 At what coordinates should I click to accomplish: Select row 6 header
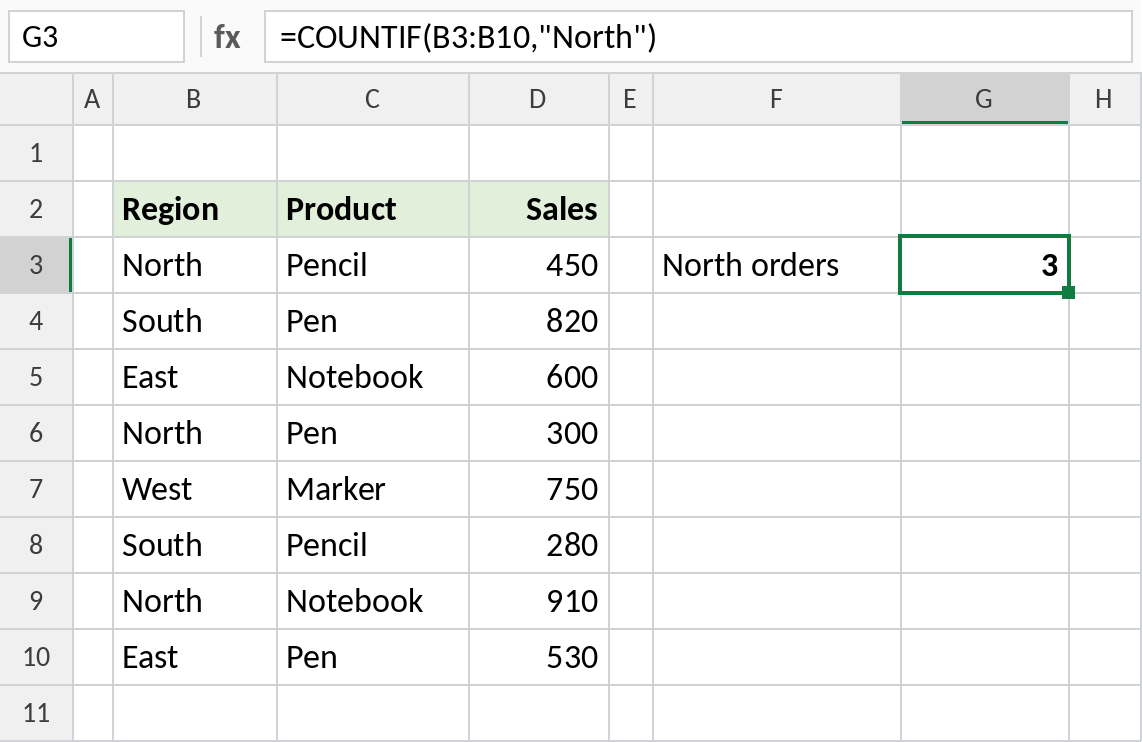click(36, 433)
